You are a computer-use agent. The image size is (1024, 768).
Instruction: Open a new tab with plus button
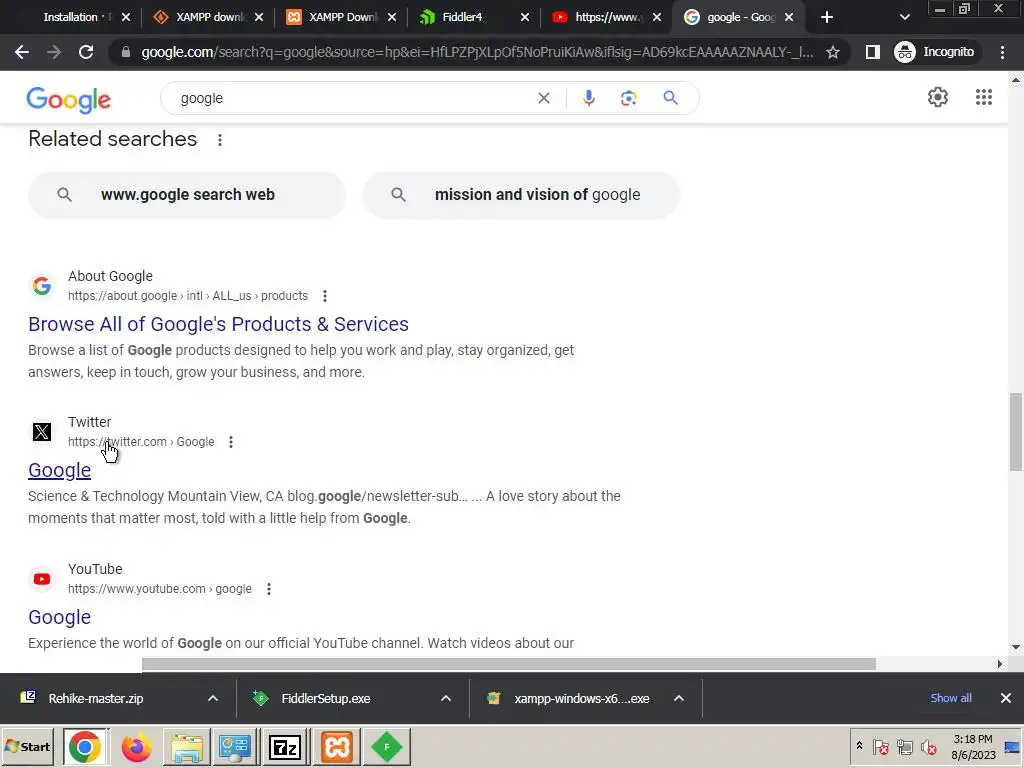827,18
